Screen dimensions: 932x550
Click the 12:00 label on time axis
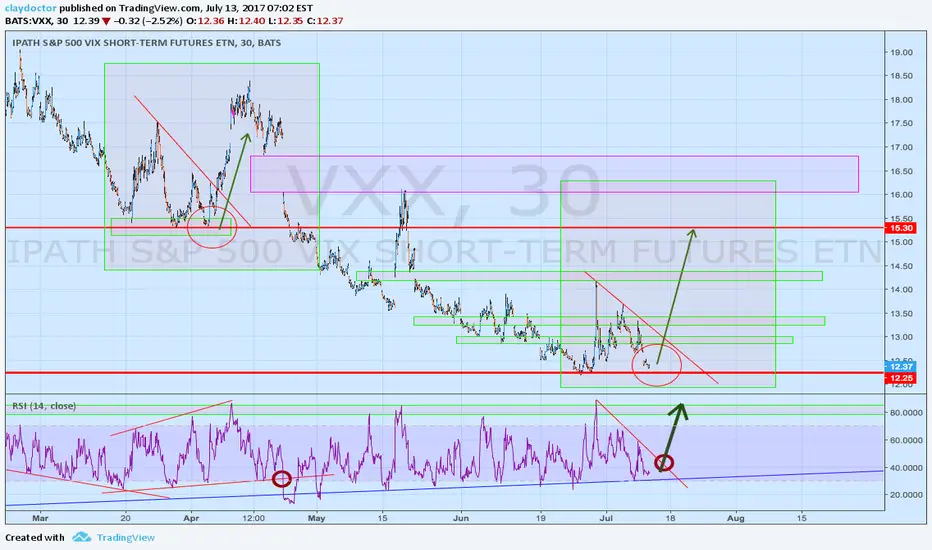[254, 518]
